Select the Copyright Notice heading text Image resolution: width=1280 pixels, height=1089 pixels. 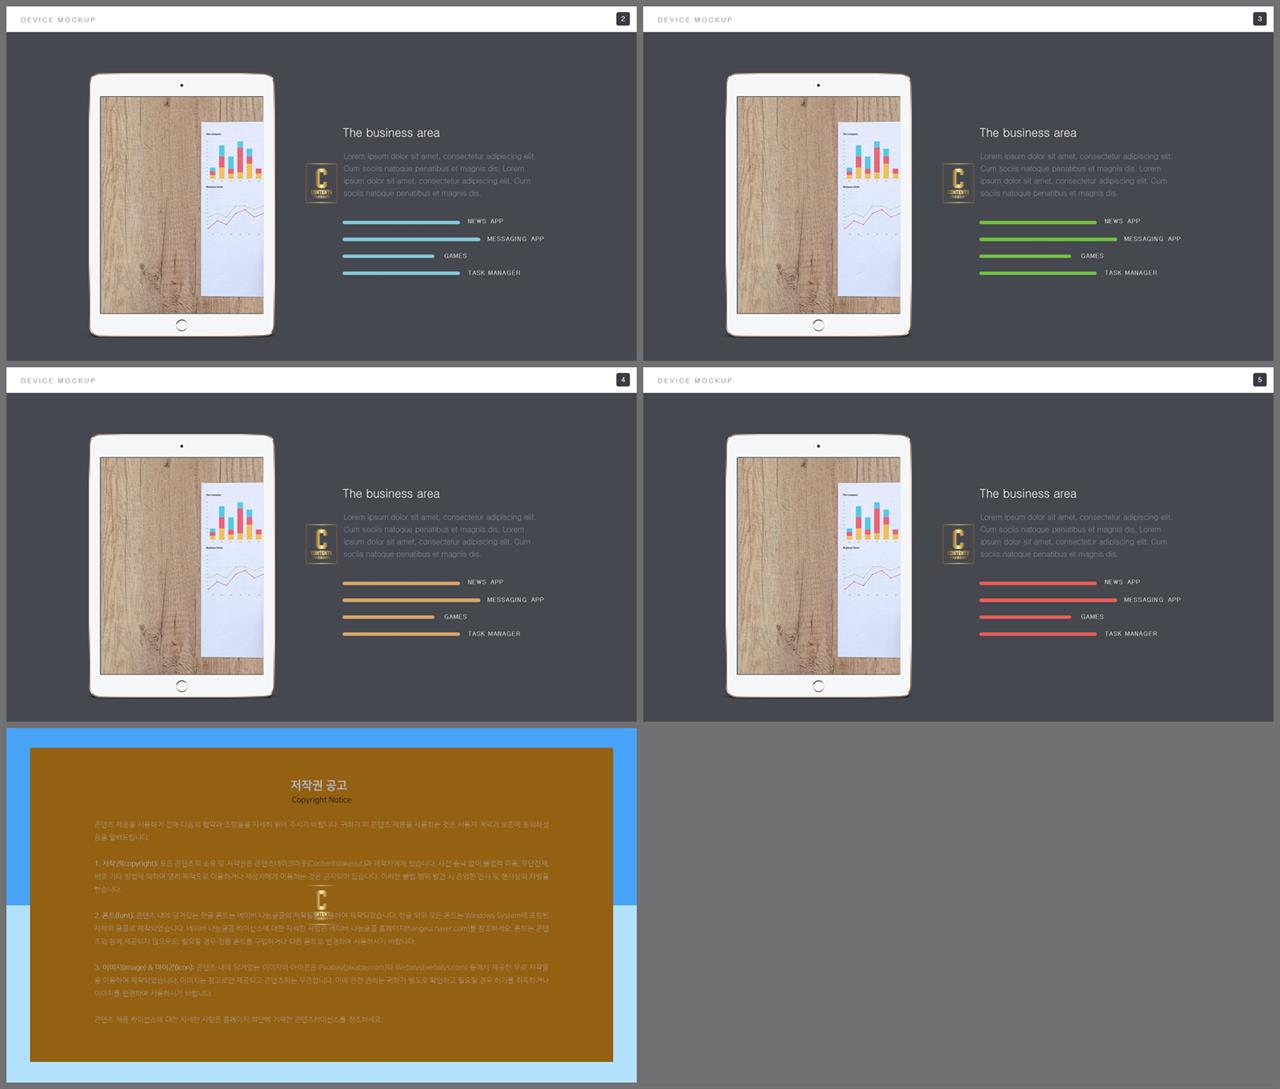(321, 800)
